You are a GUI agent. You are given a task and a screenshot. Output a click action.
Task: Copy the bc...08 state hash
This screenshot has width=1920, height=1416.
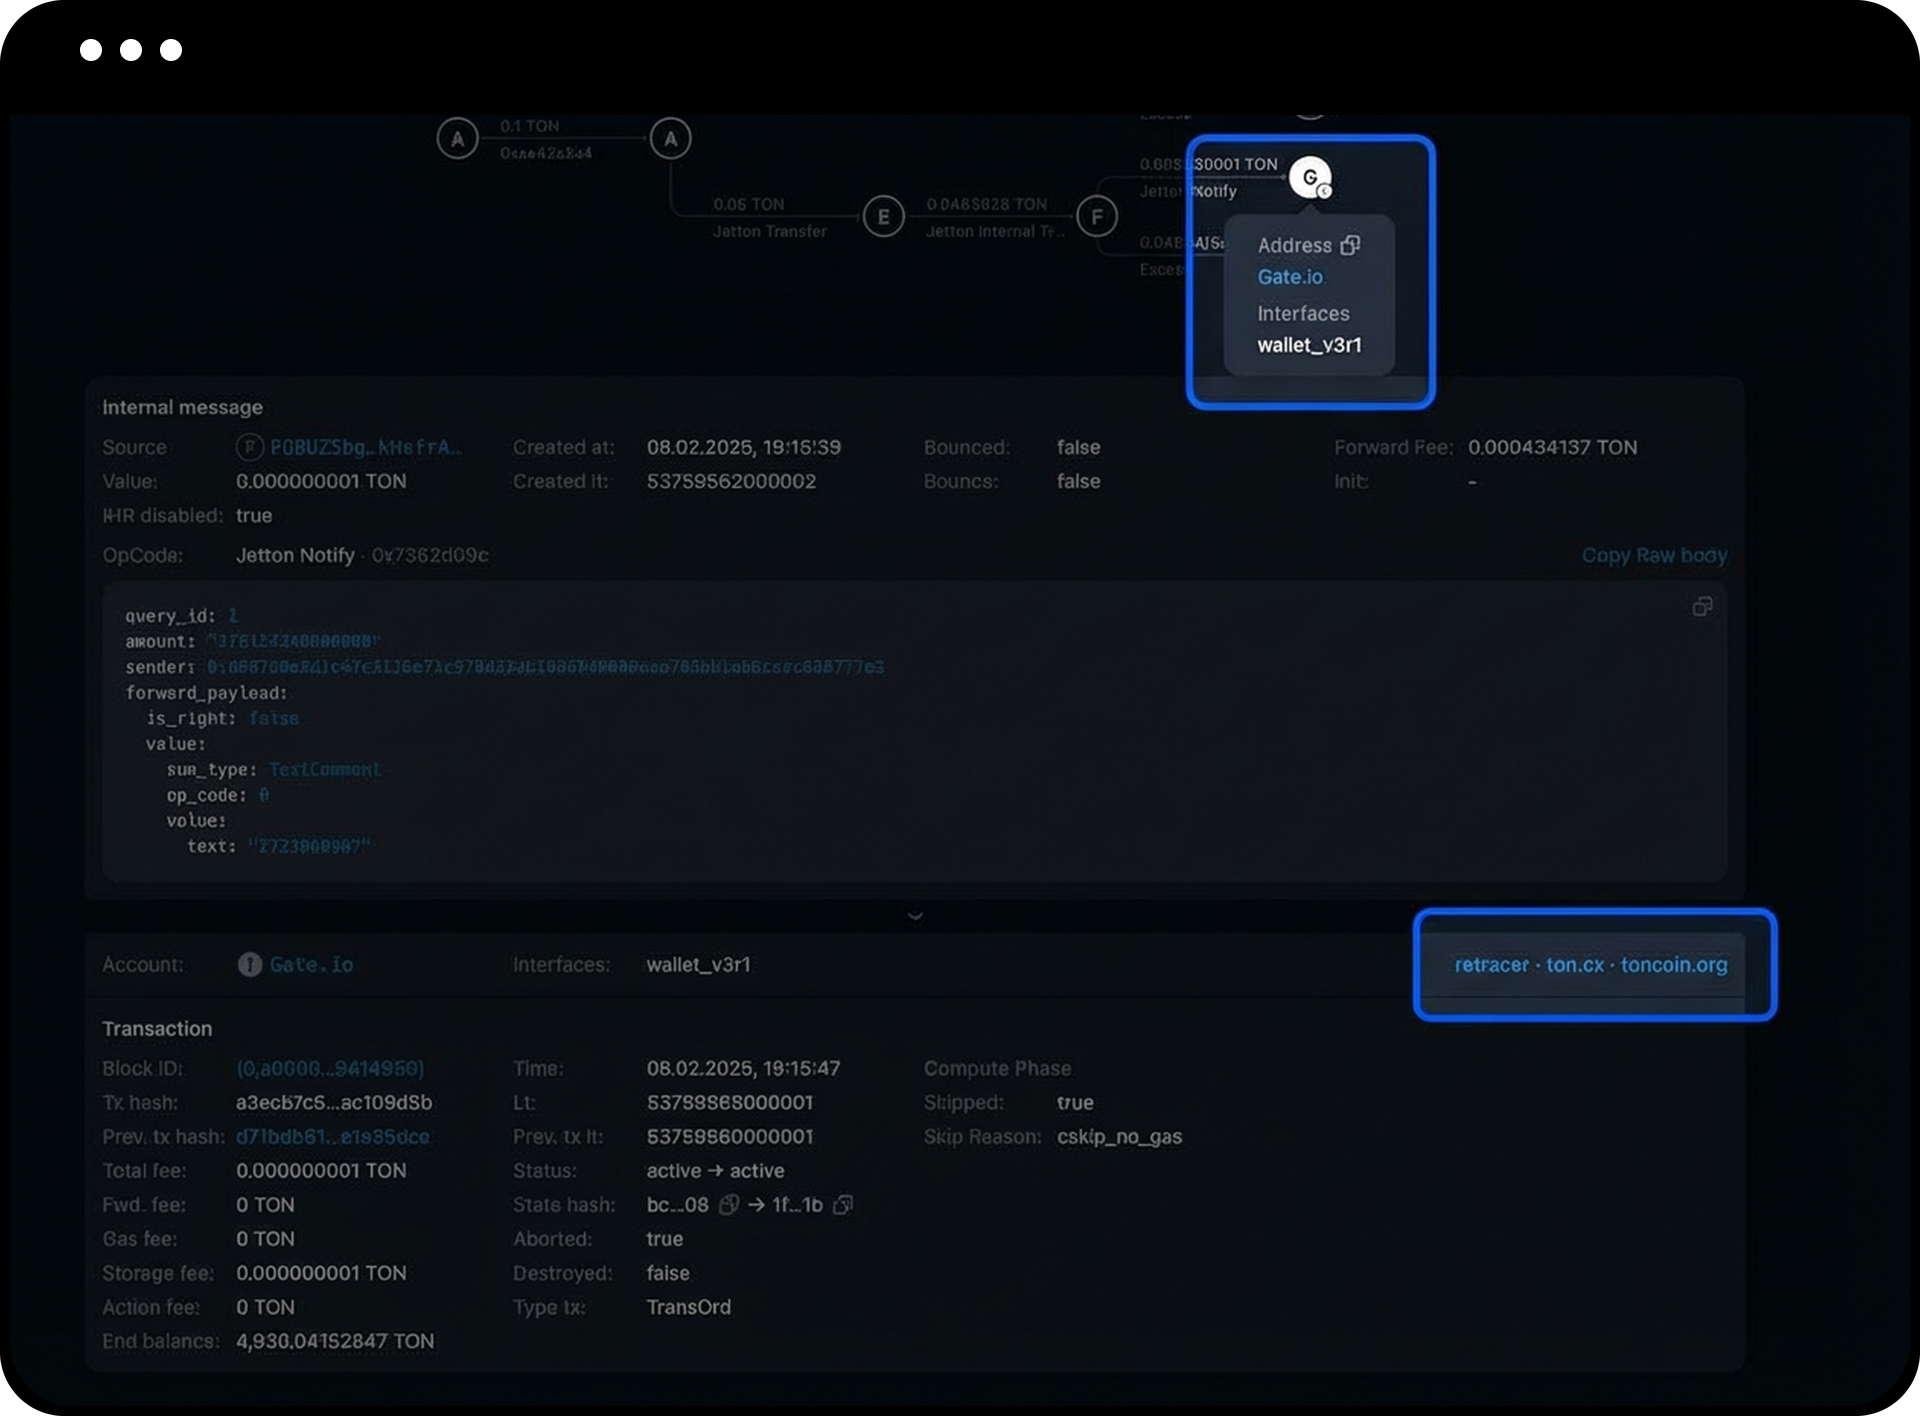click(729, 1205)
